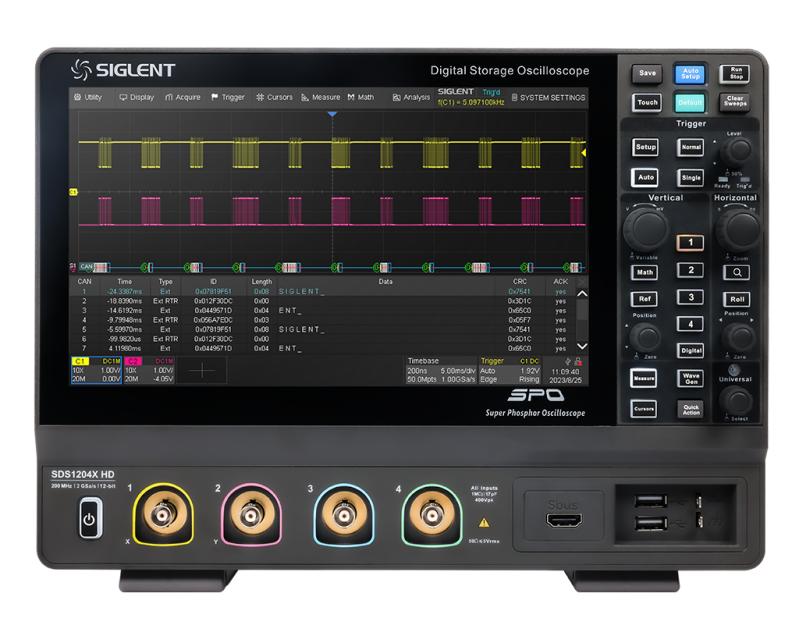Click the green channel 4 BNC connector
The height and width of the screenshot is (629, 799).
(x=432, y=515)
